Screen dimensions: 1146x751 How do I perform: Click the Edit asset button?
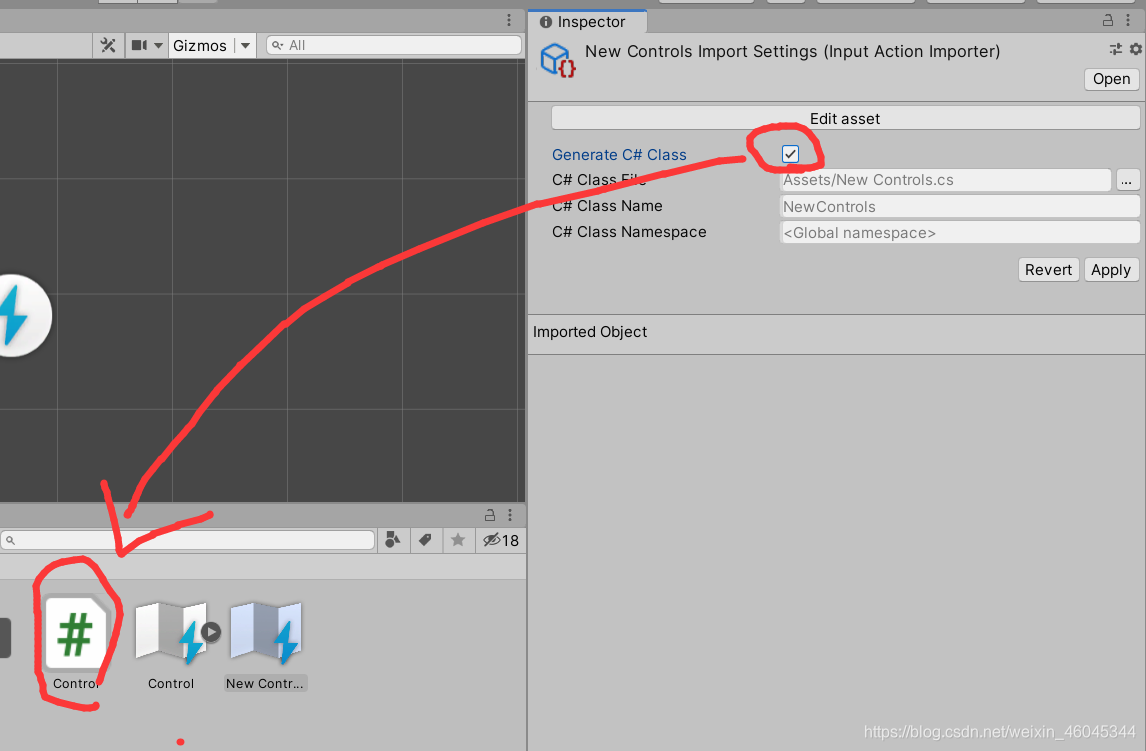[x=845, y=118]
